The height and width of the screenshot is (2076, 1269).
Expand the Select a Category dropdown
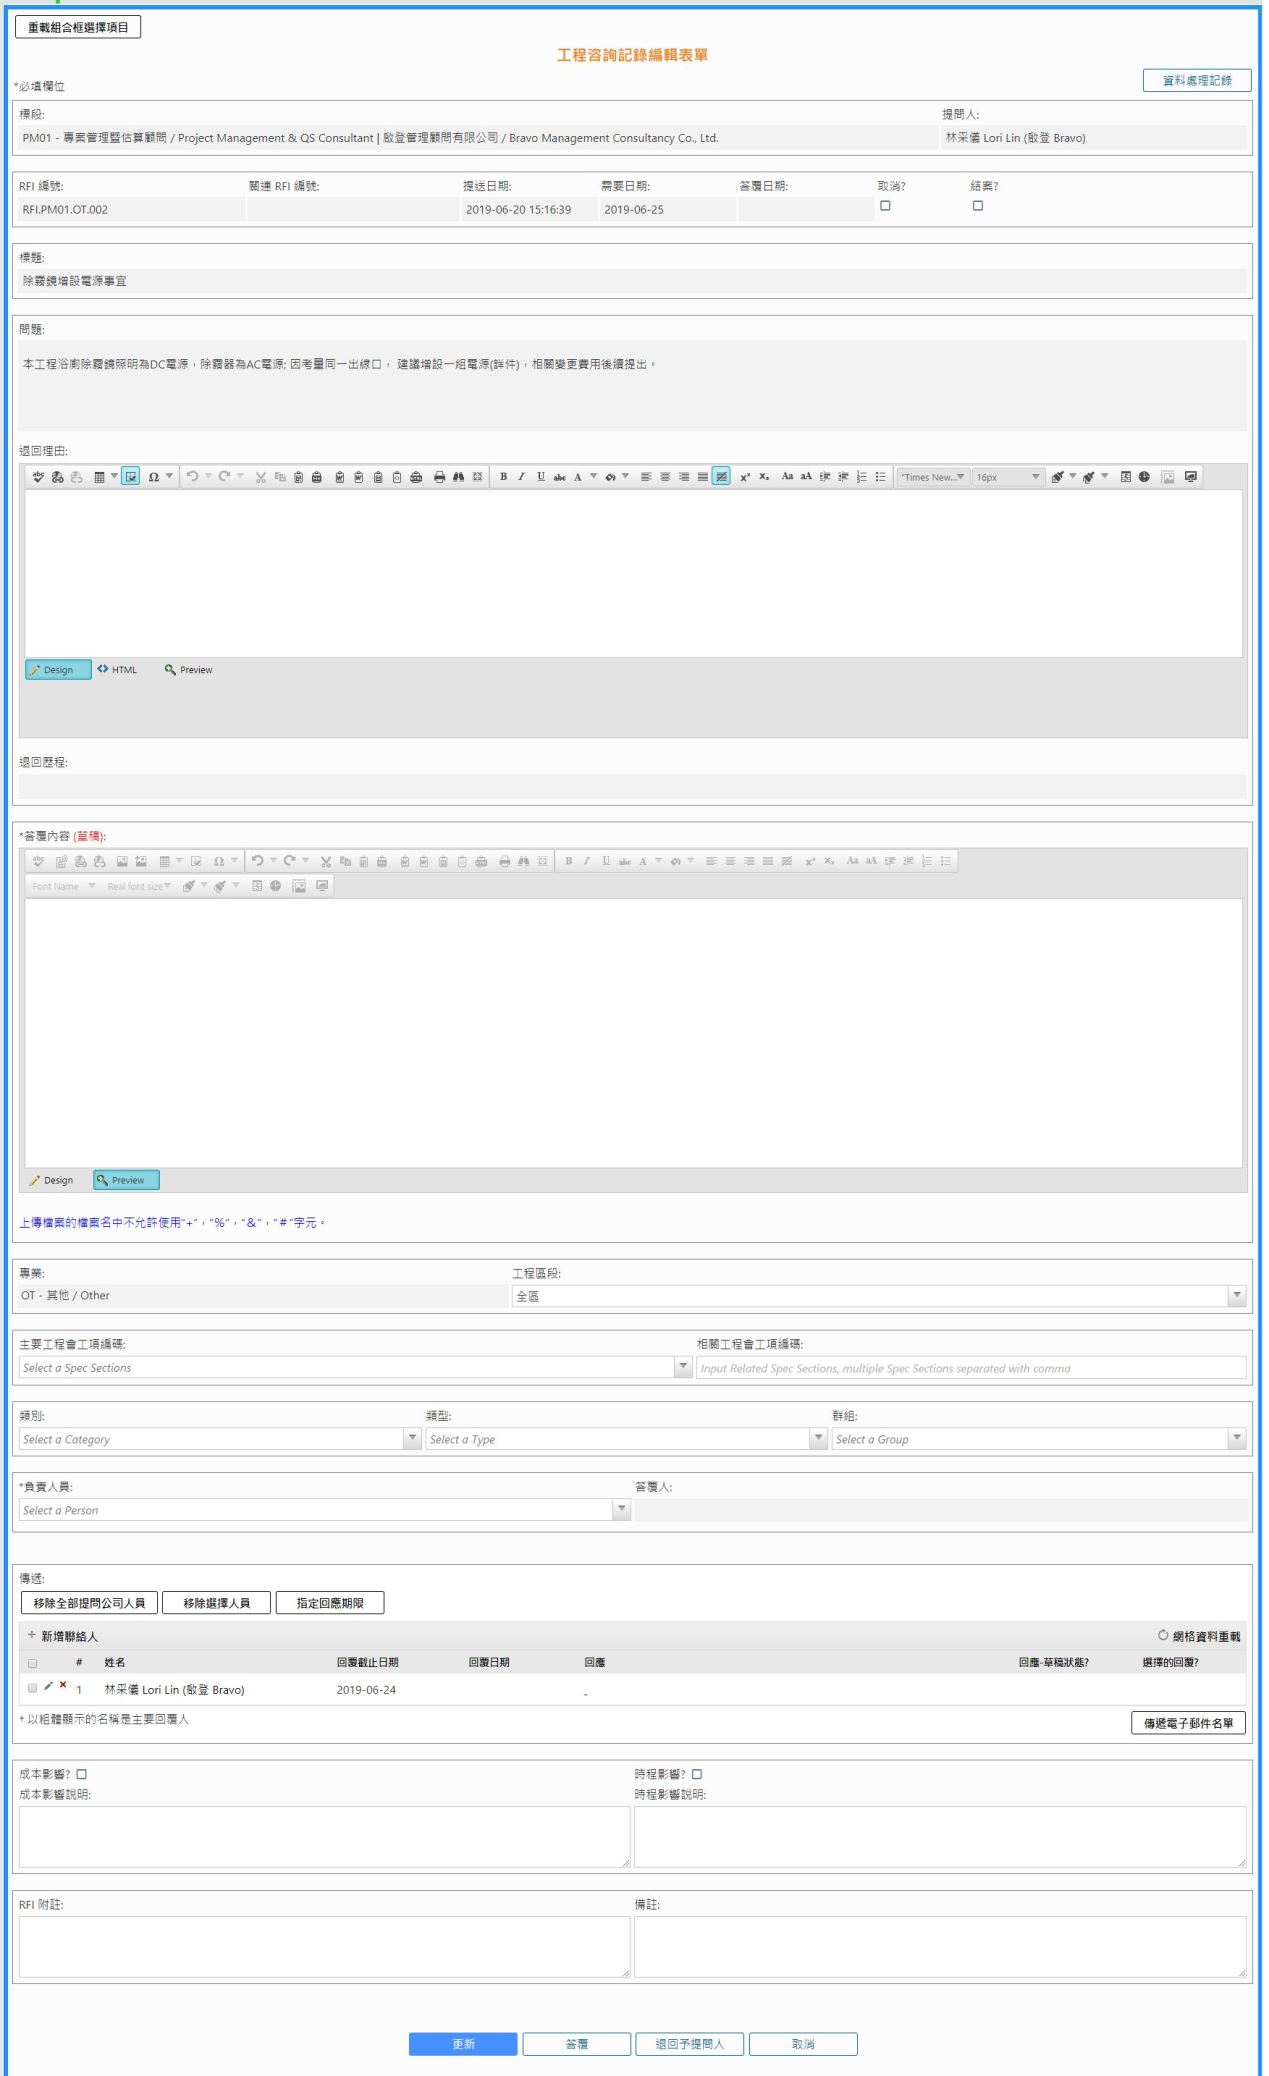click(412, 1438)
